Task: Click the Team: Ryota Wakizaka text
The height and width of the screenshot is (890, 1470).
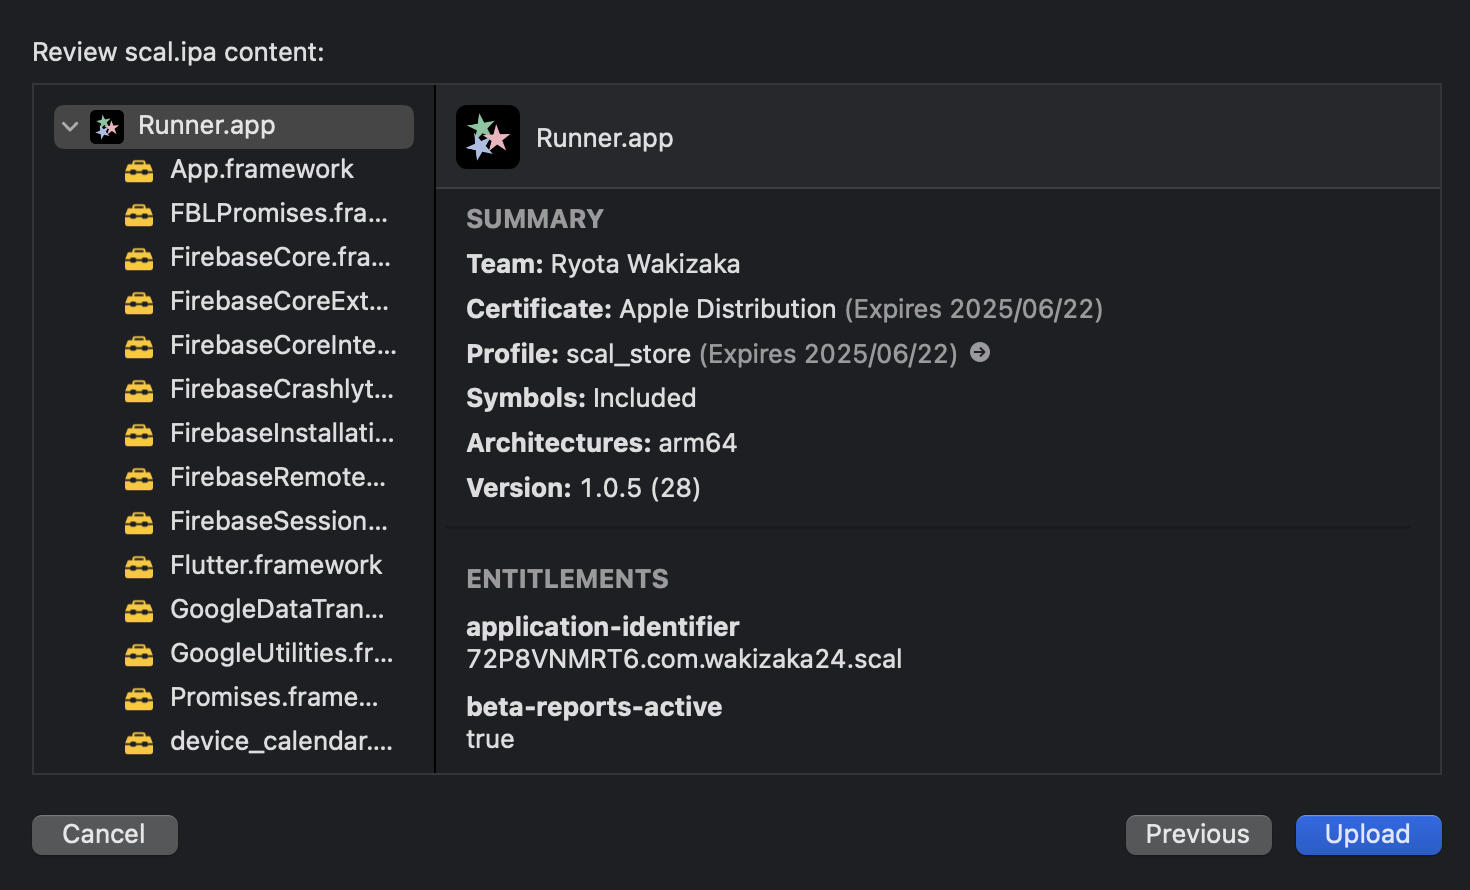Action: click(603, 264)
